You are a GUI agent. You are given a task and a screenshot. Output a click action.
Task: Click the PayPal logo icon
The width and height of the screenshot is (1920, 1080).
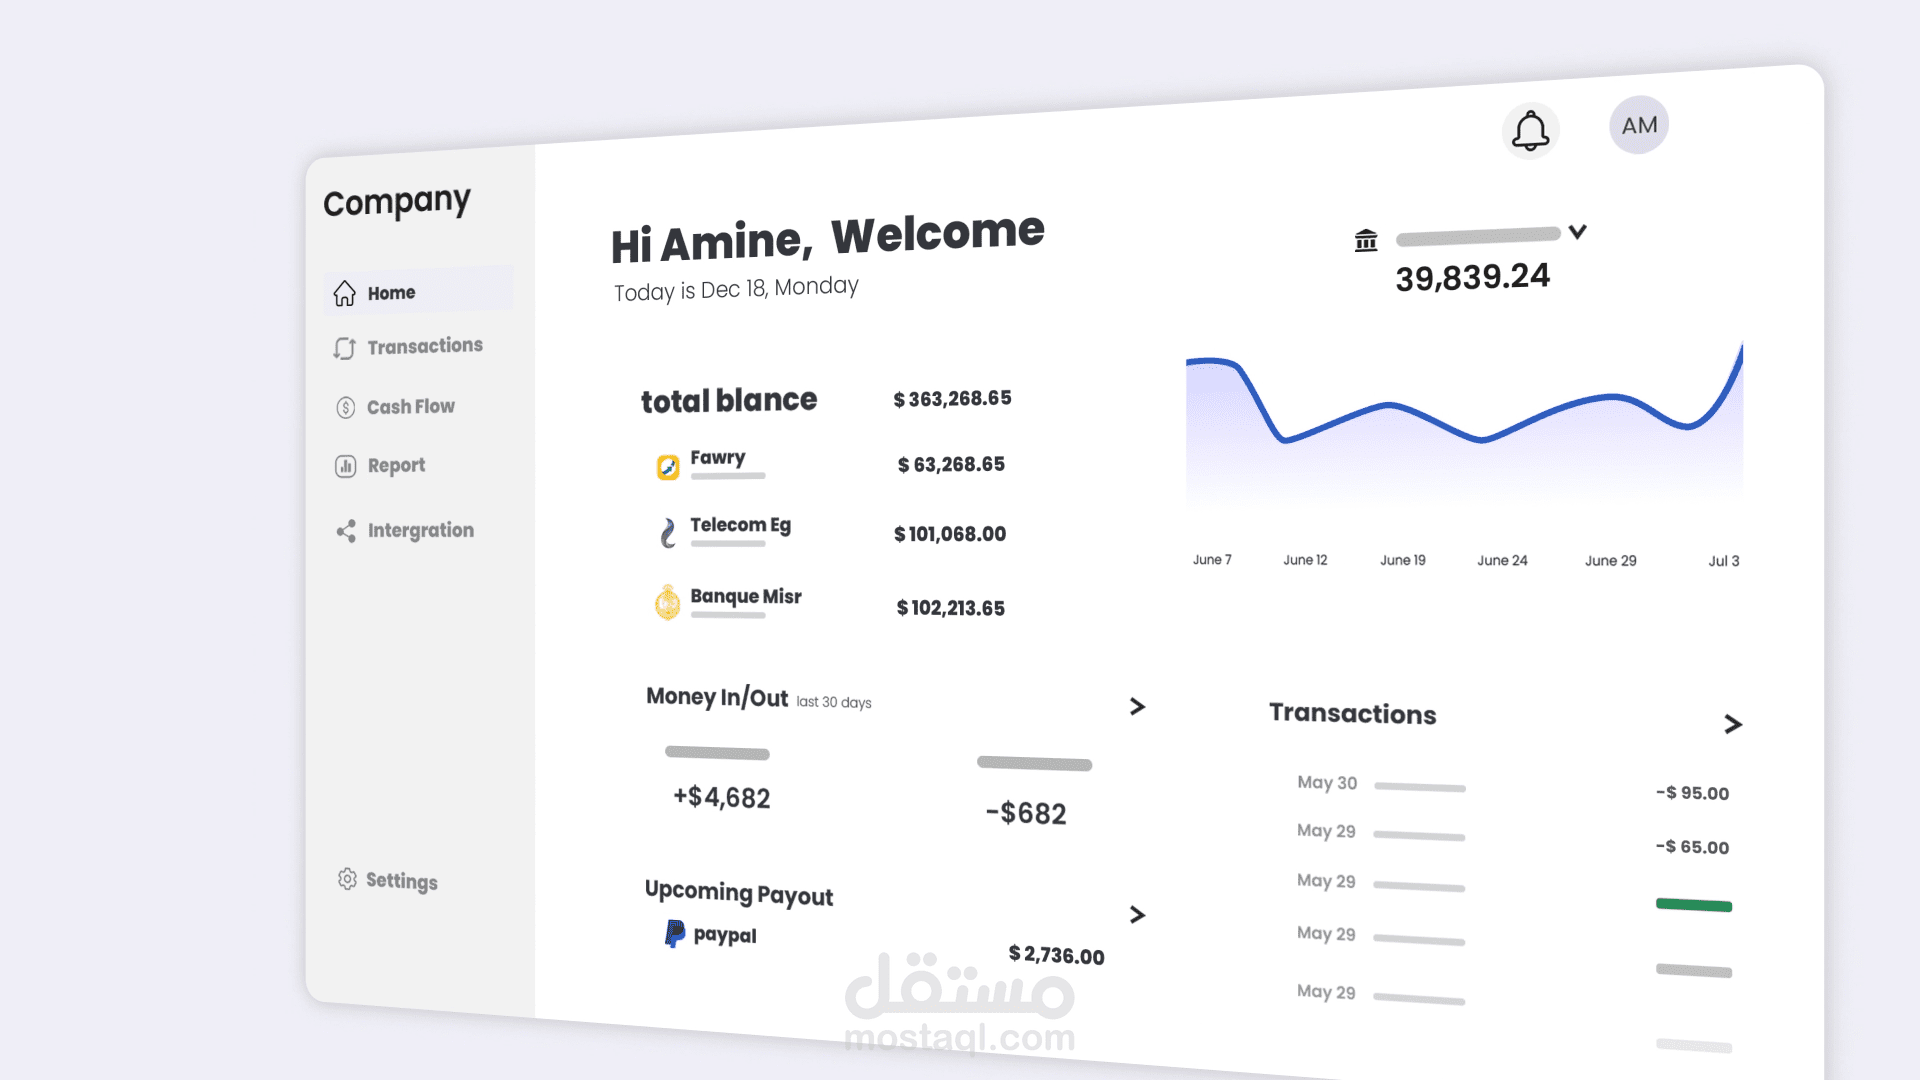tap(675, 934)
